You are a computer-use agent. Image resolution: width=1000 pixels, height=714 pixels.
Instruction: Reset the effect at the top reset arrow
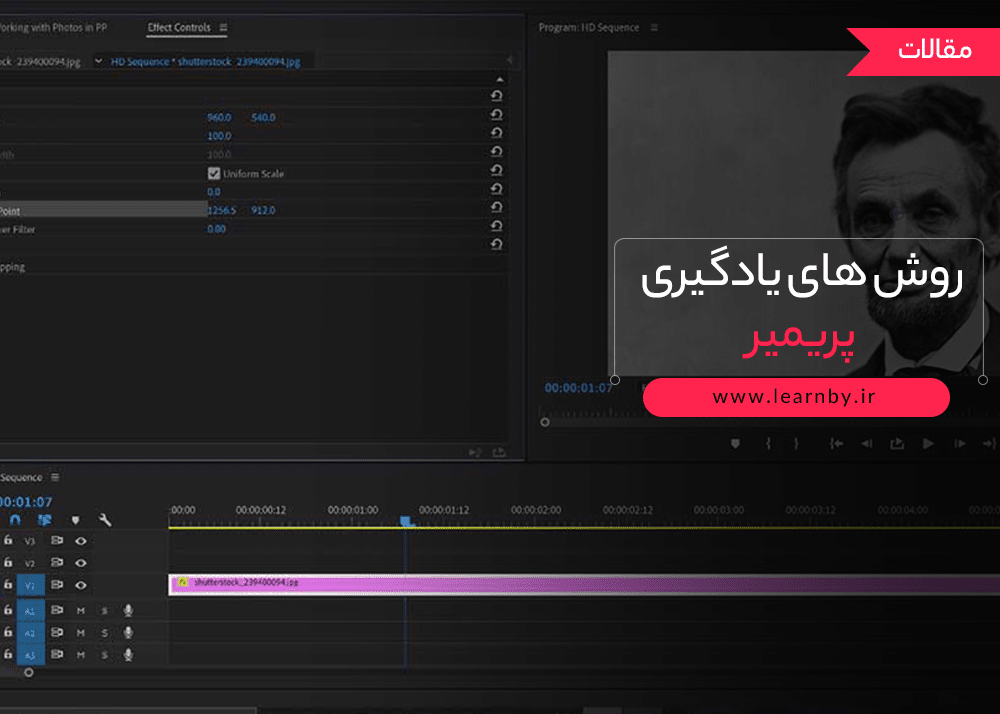point(496,96)
